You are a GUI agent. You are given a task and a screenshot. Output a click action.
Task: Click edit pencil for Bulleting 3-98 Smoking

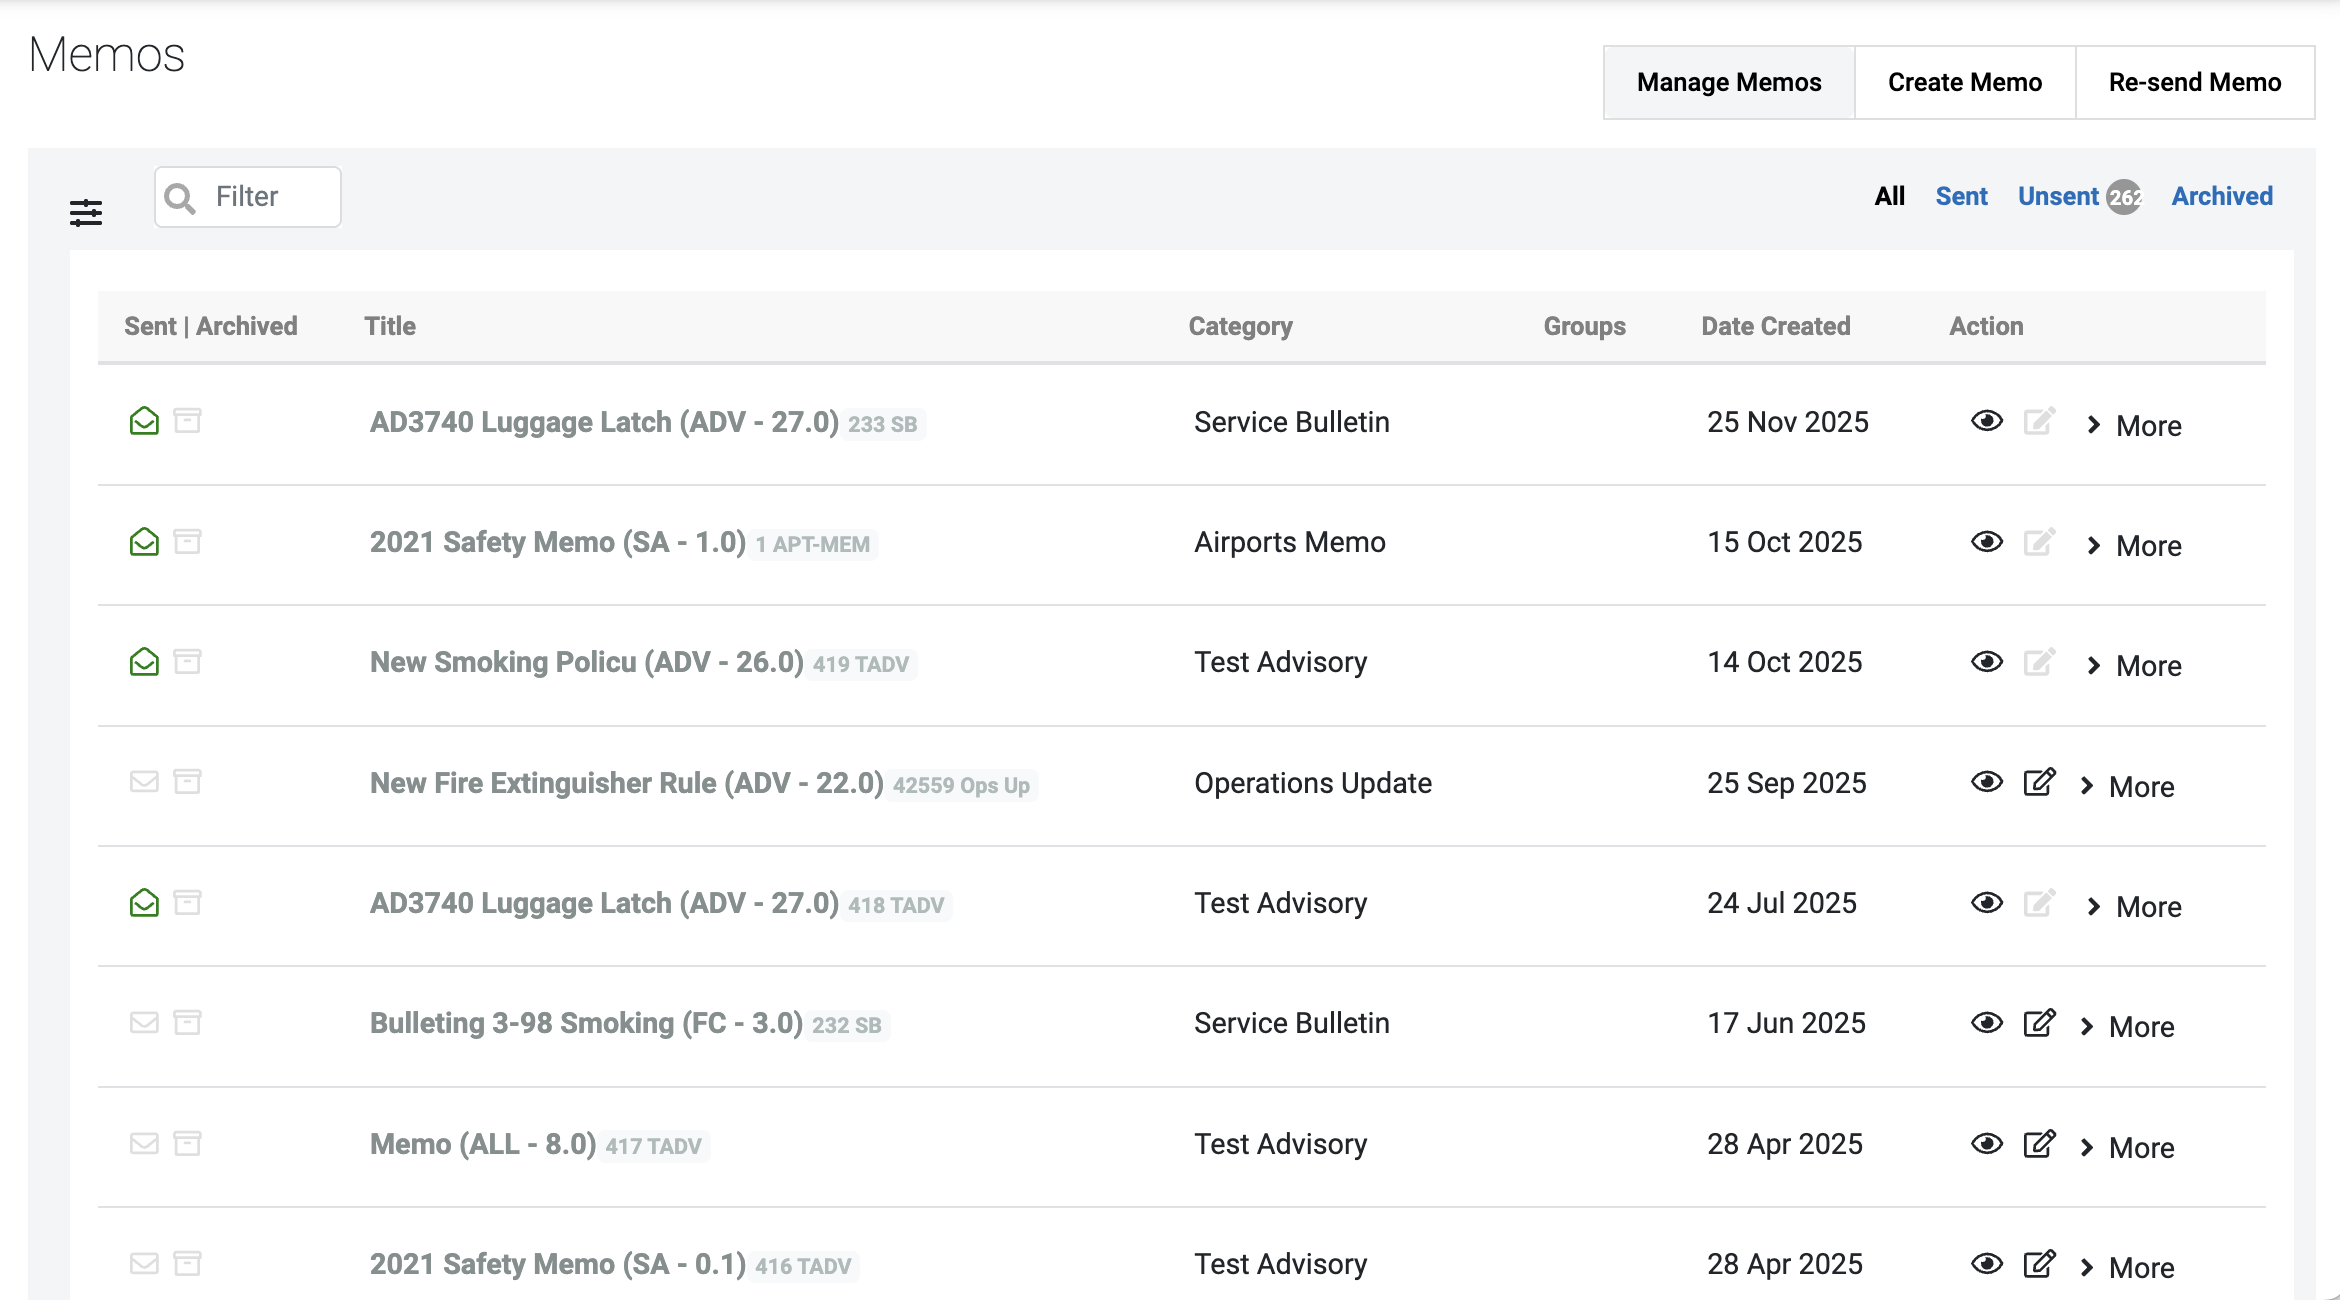click(2038, 1023)
